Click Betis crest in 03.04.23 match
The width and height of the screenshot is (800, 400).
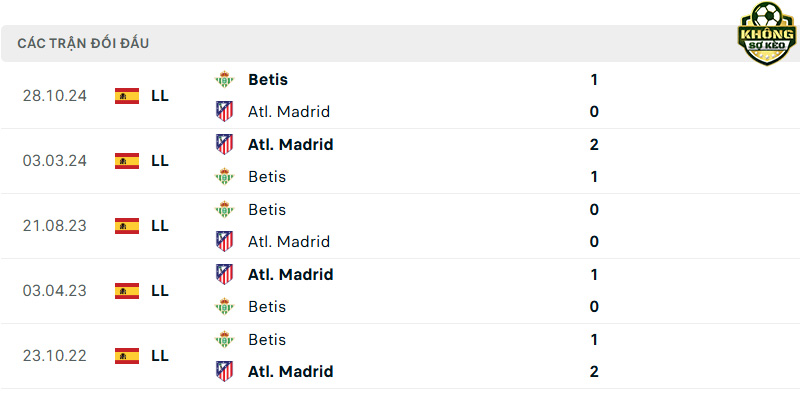(x=224, y=306)
